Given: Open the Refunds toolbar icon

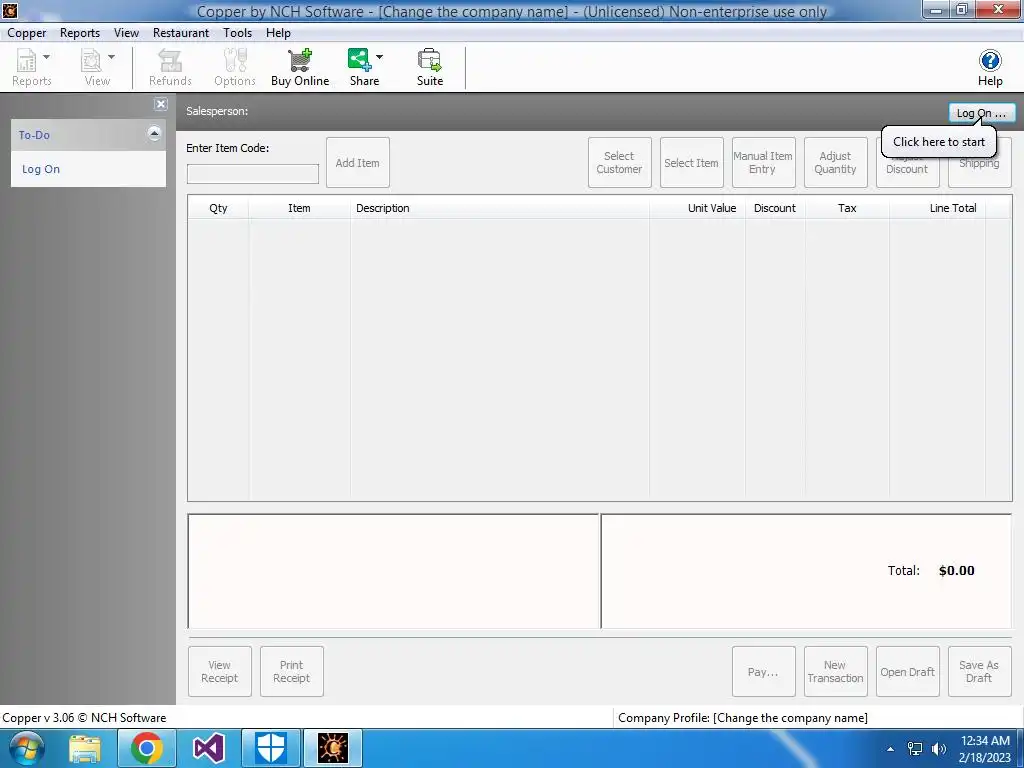Looking at the screenshot, I should coord(170,61).
